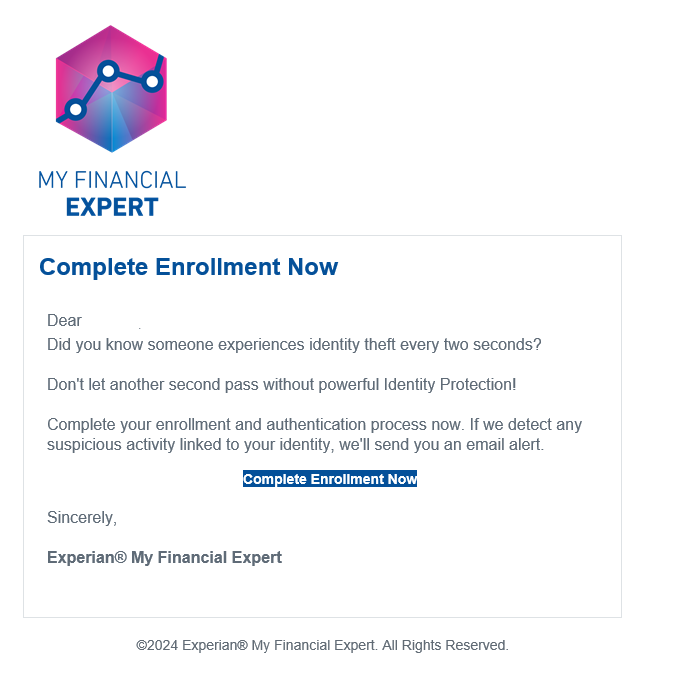
Task: Click the left circle node in logo chart
Action: 75,109
